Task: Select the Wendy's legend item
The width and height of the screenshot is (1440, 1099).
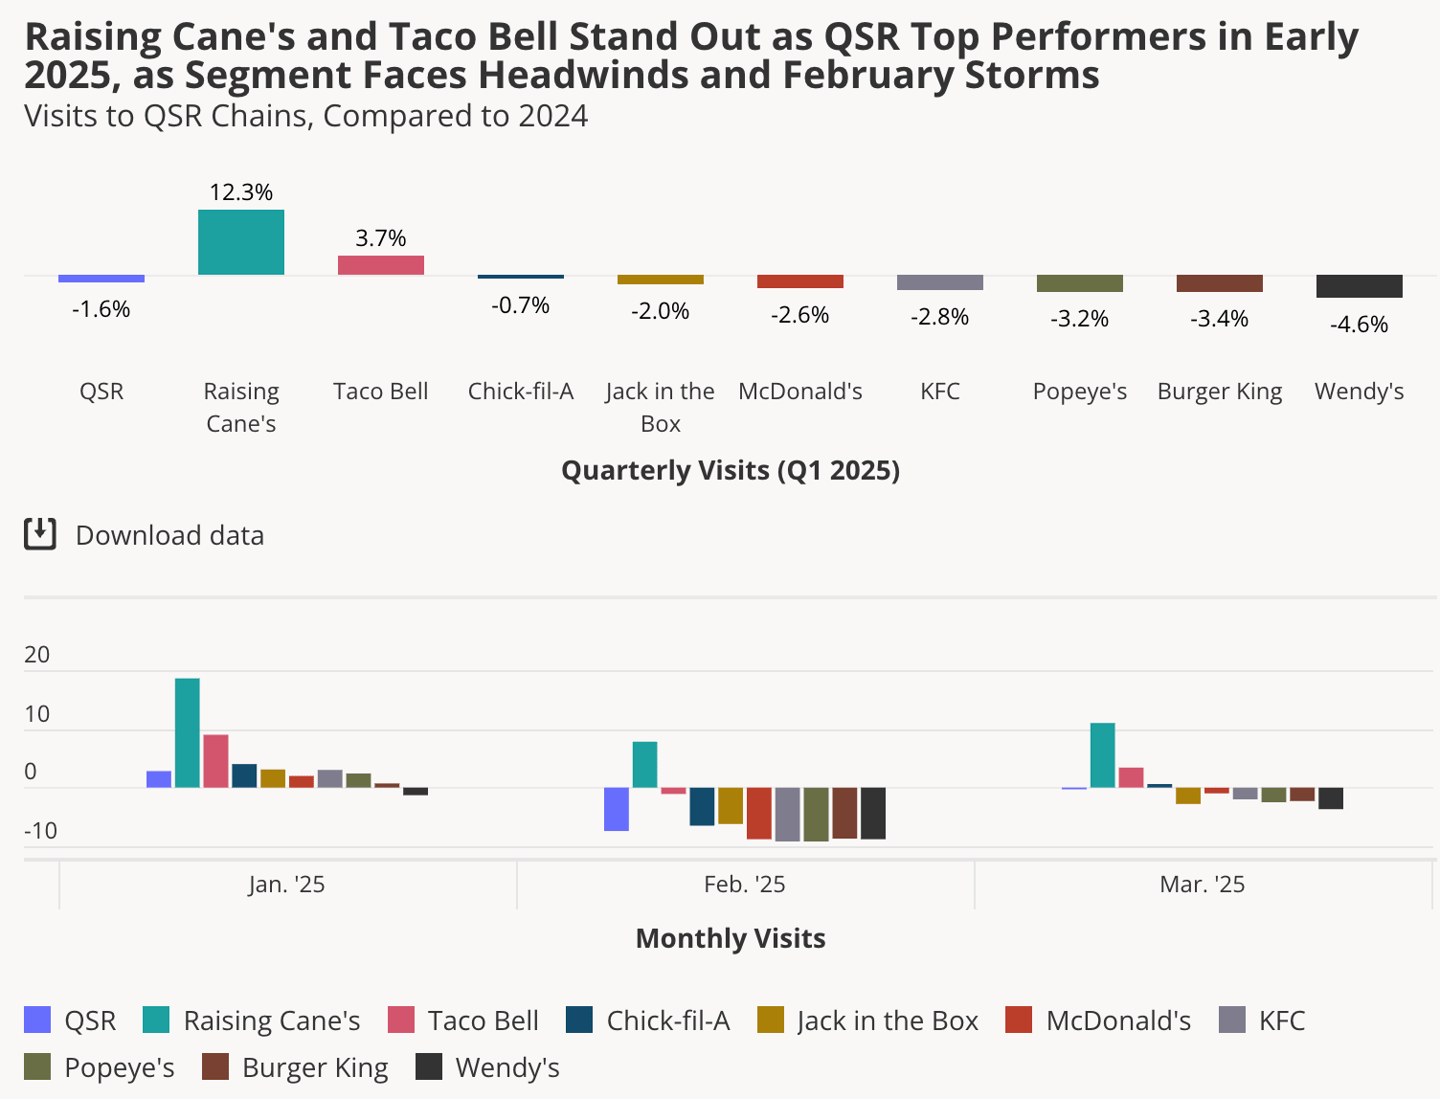Action: tap(488, 1067)
